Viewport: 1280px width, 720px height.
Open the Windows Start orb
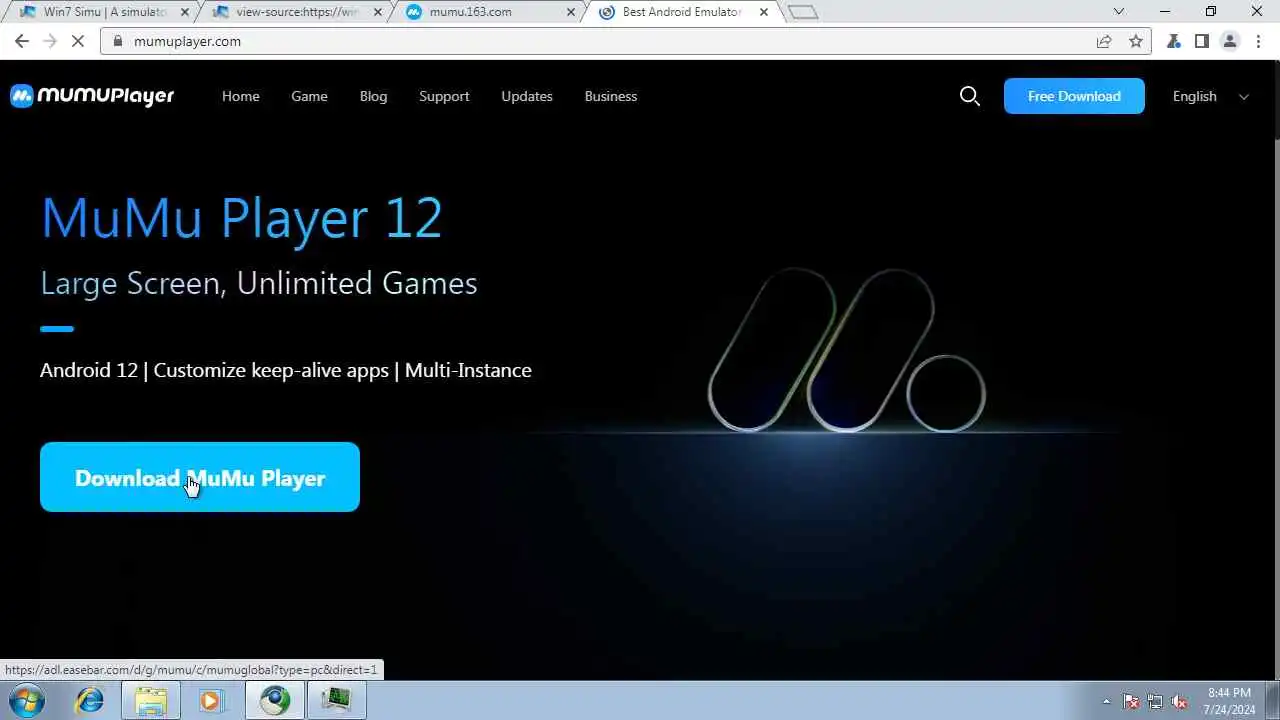pos(27,700)
